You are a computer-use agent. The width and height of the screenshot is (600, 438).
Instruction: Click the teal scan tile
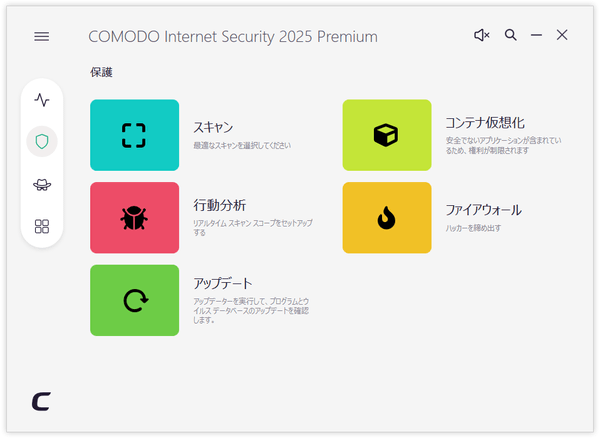tap(134, 135)
